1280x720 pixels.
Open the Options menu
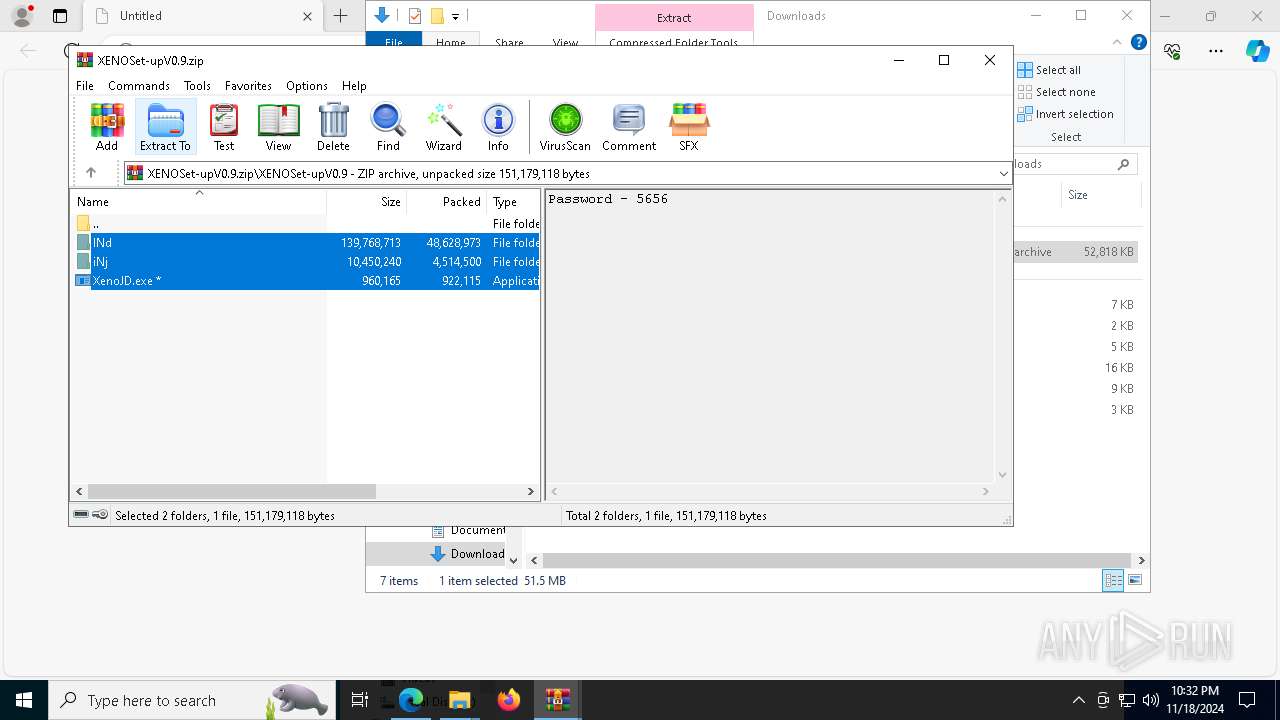click(307, 86)
